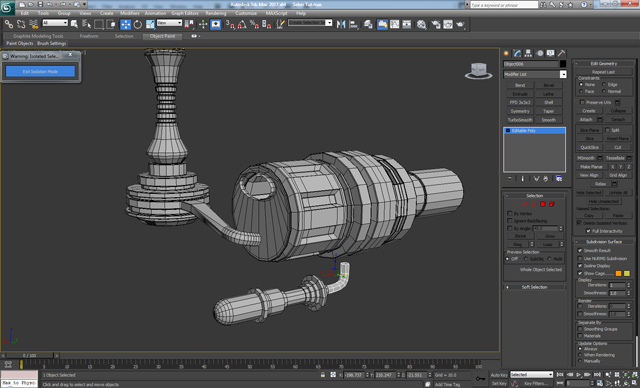Open the Display command panel tab
Viewport: 640px width, 388px height.
[x=551, y=53]
